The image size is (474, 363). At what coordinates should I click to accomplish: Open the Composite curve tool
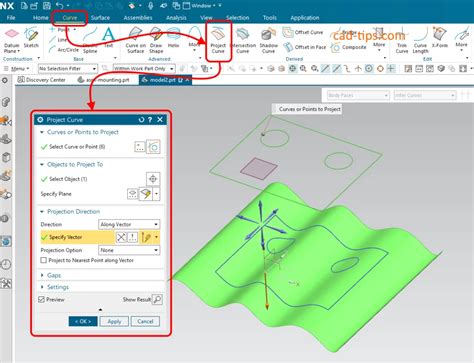(x=349, y=47)
